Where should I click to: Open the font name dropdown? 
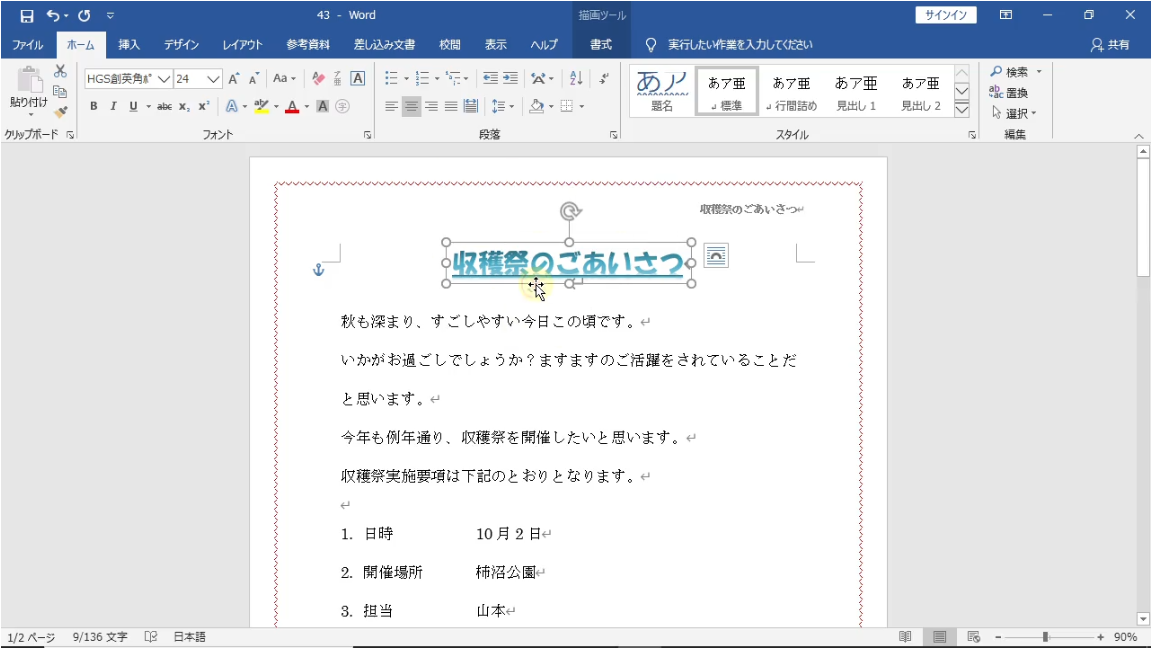[x=165, y=79]
